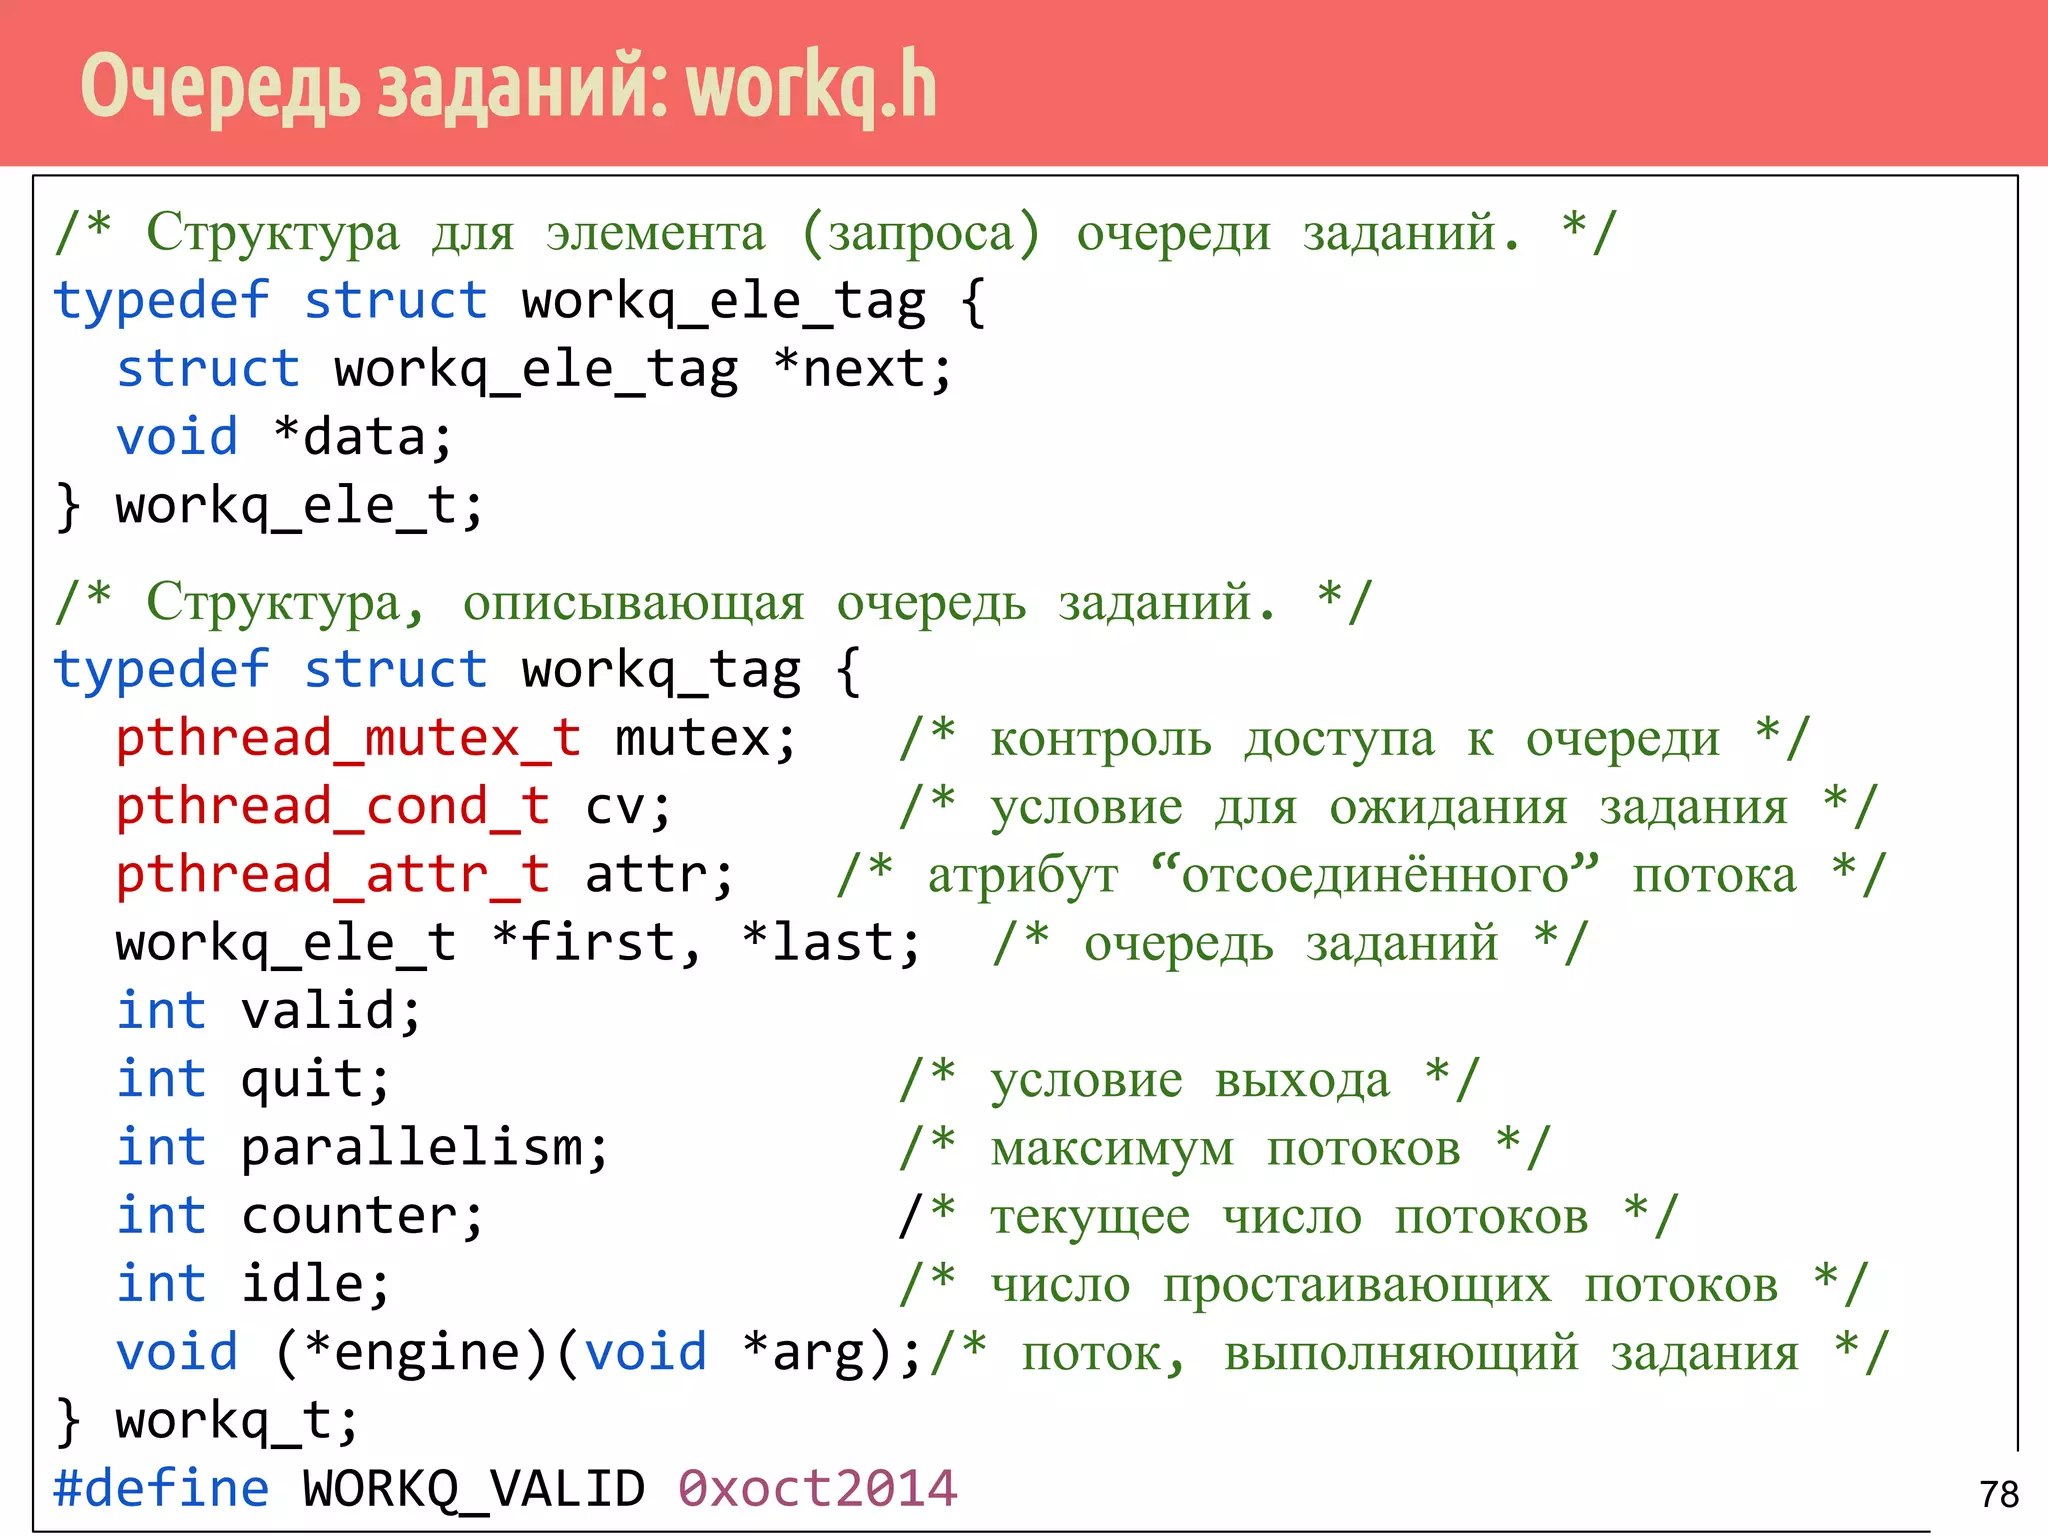Click the slide number 78
Screen dimensions: 2048x1536
pyautogui.click(x=1999, y=1494)
